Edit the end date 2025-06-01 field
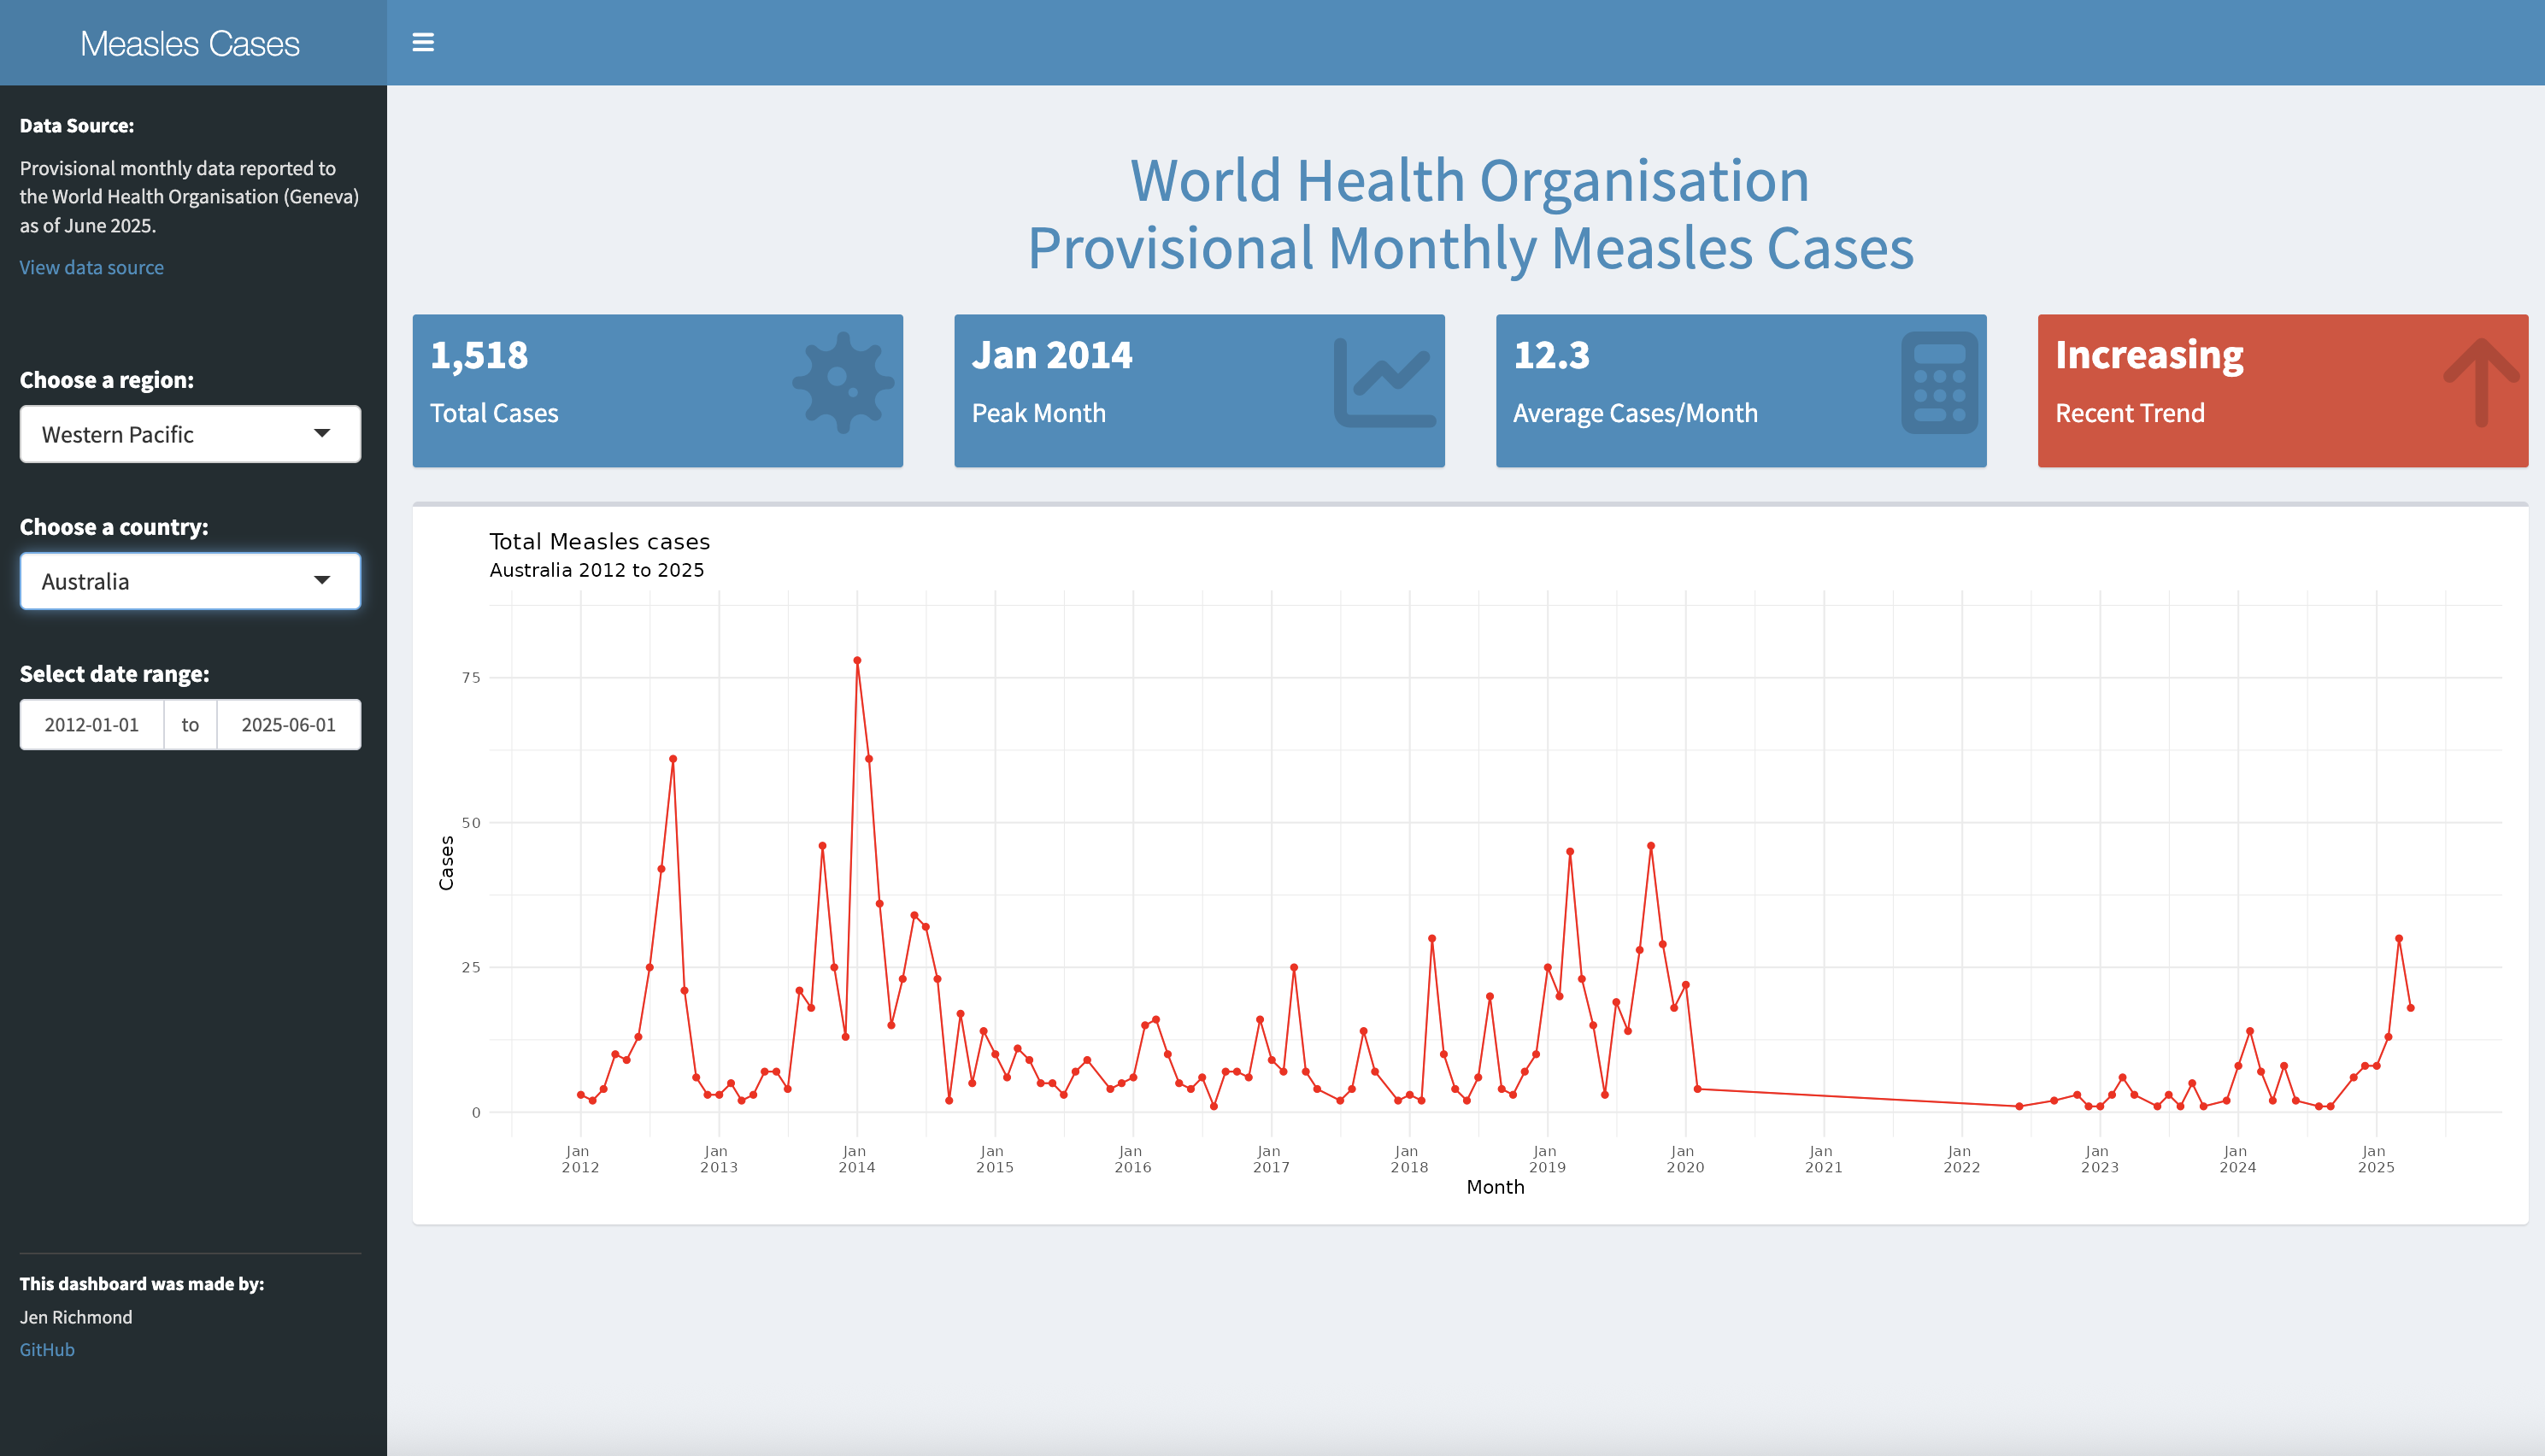This screenshot has height=1456, width=2545. [x=288, y=724]
